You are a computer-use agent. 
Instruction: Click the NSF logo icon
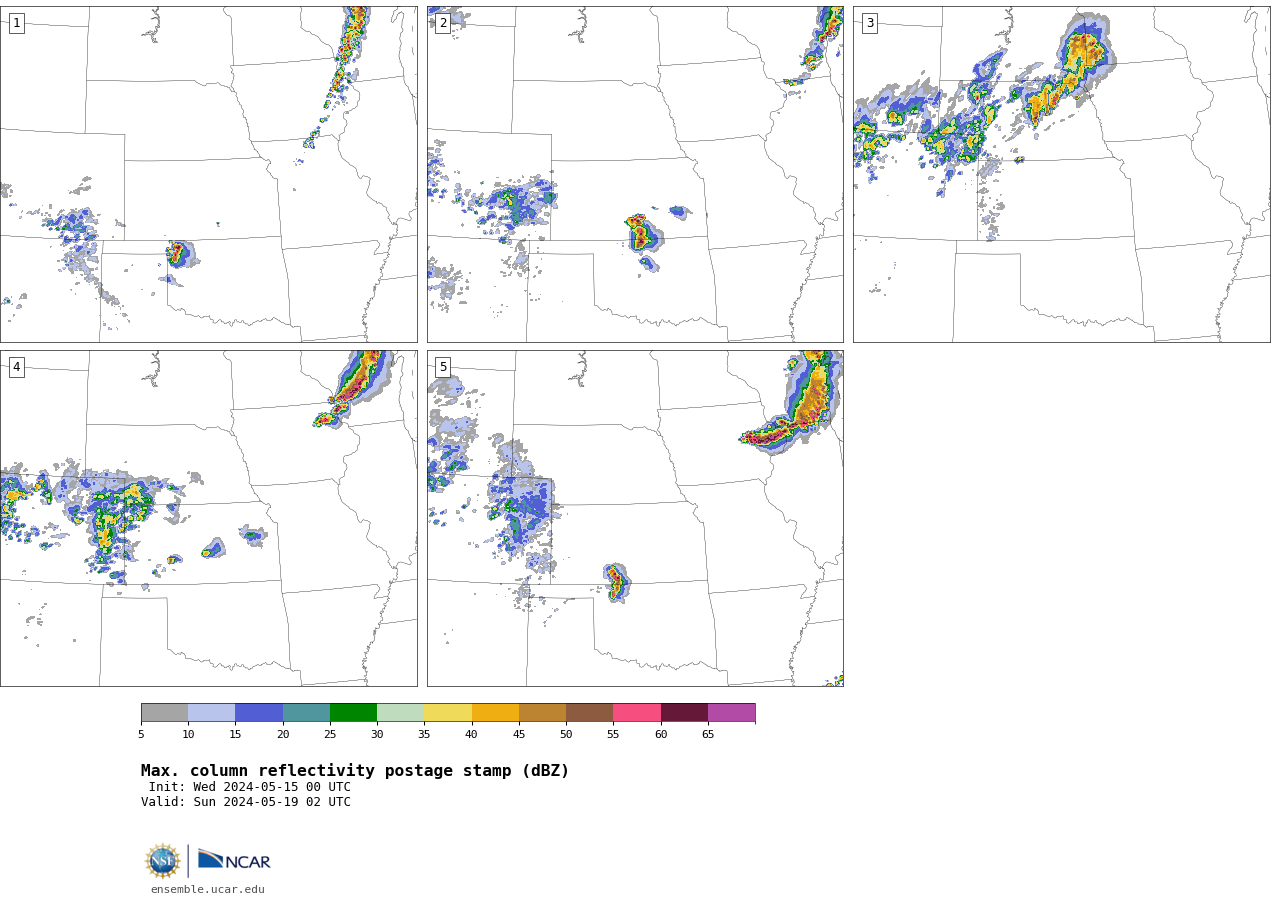pos(162,861)
